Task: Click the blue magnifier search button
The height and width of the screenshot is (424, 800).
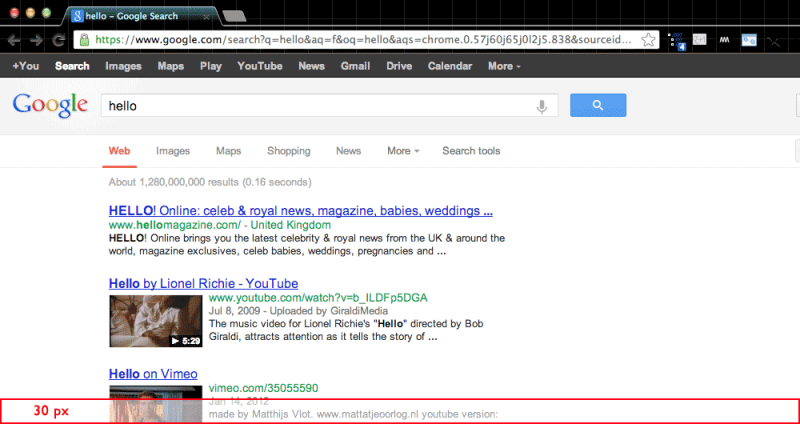Action: coord(598,105)
